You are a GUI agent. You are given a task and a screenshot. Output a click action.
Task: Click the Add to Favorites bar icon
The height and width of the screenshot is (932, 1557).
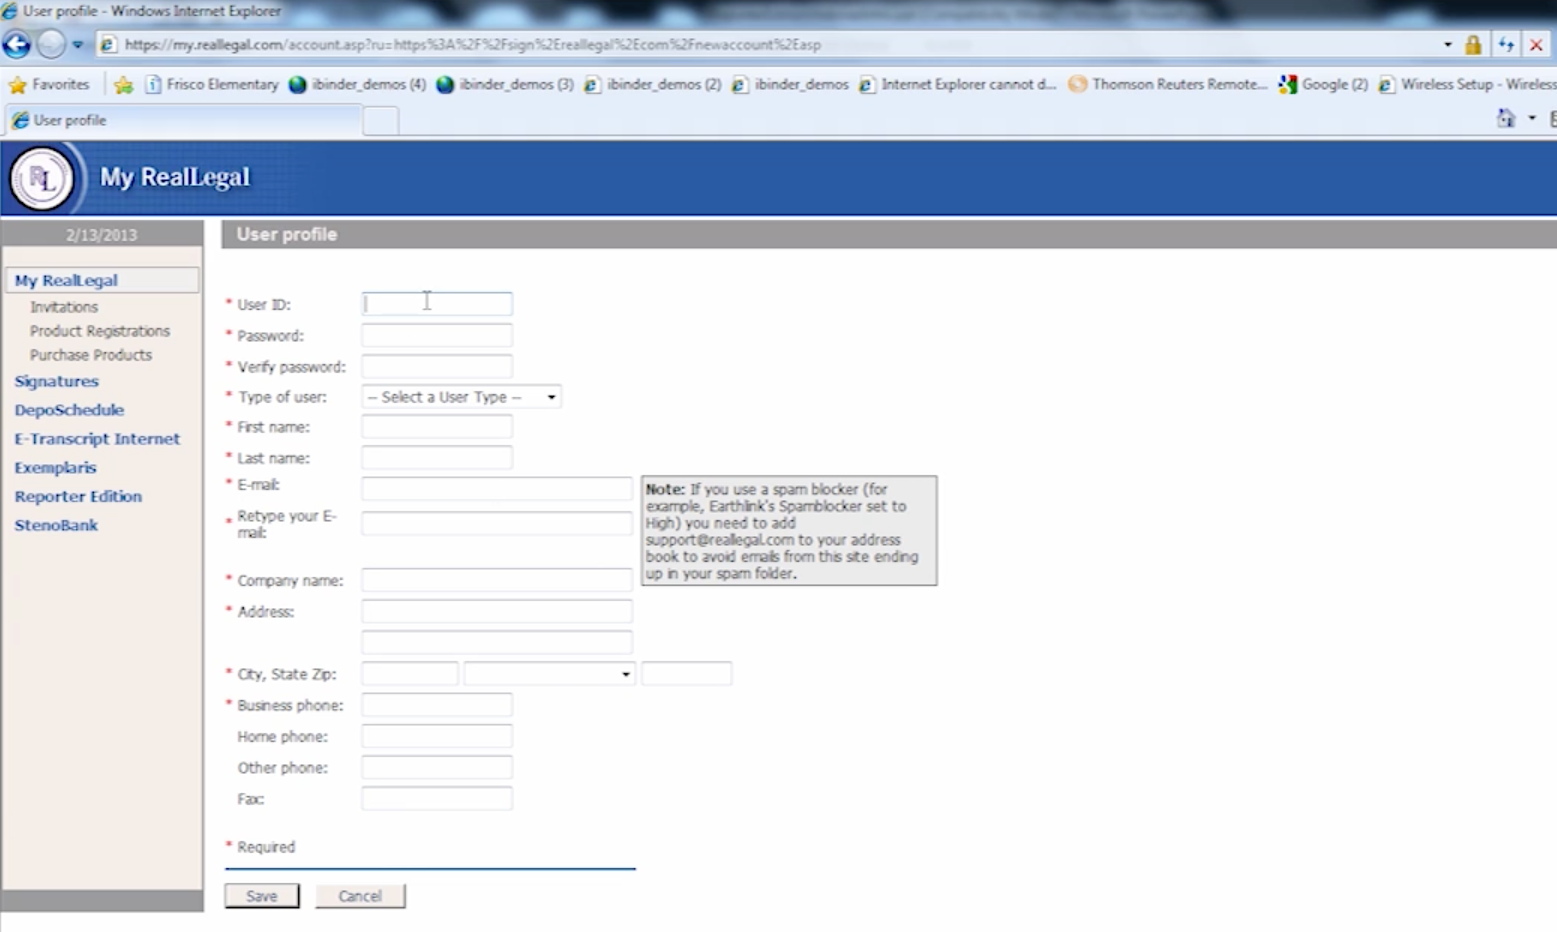point(124,85)
